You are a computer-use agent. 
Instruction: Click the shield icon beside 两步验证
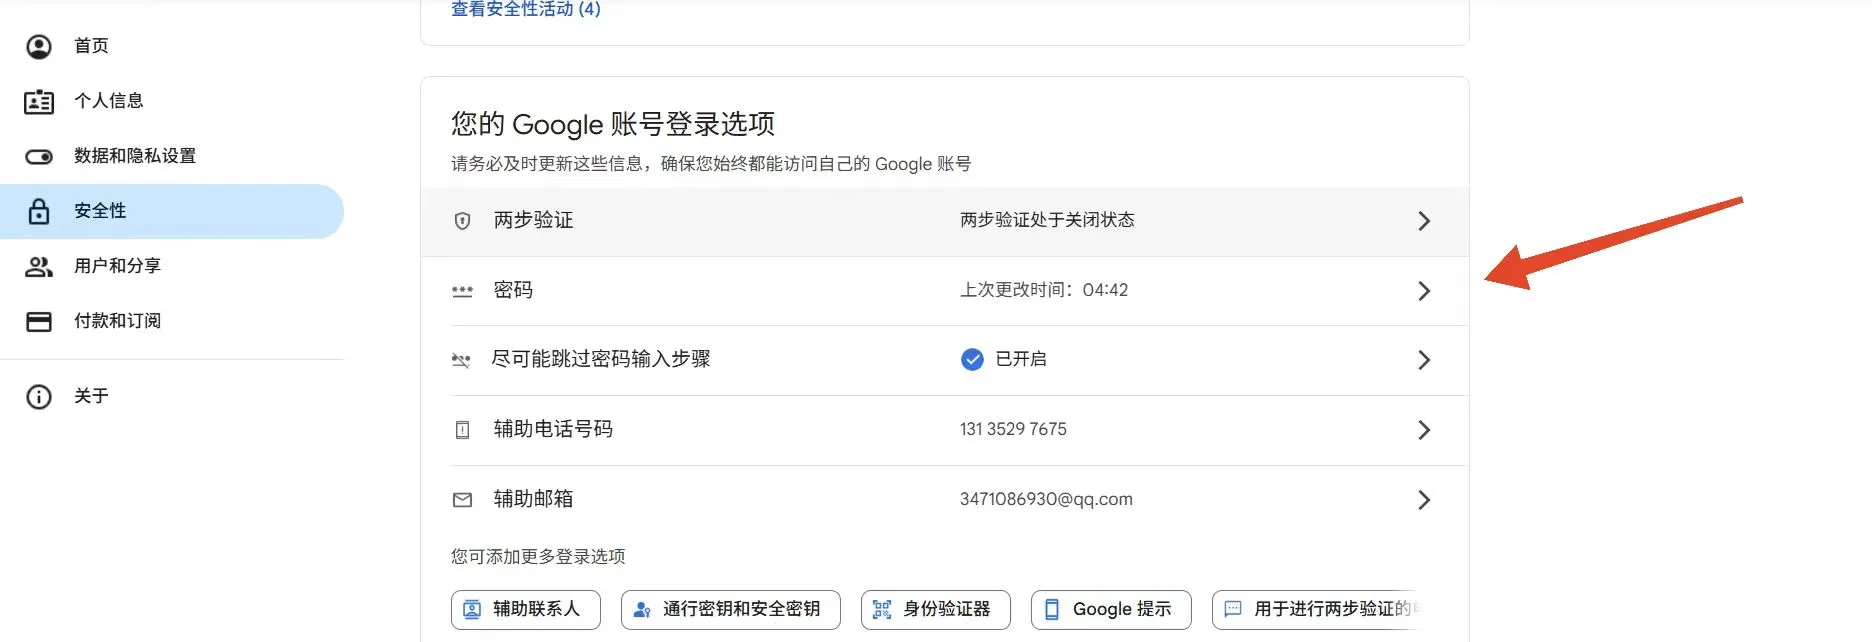click(x=462, y=221)
